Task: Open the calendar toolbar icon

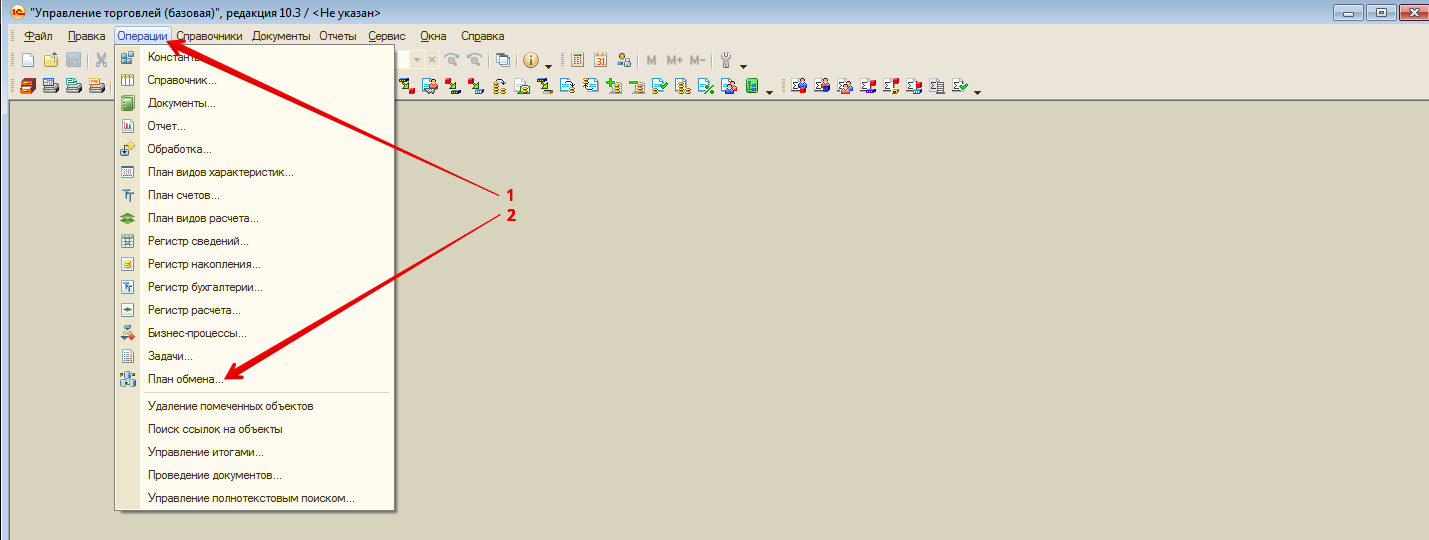Action: [601, 60]
